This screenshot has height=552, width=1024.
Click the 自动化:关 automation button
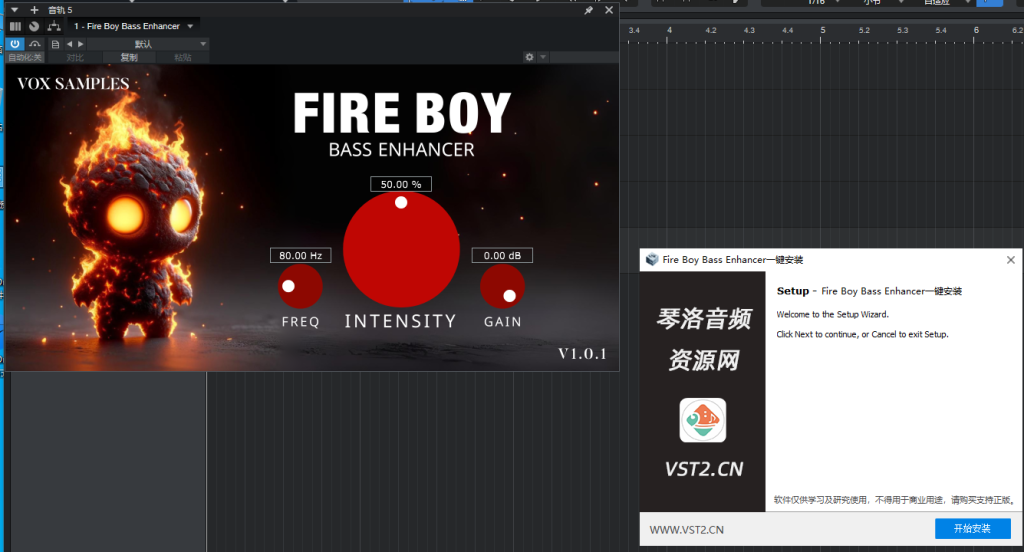(25, 57)
